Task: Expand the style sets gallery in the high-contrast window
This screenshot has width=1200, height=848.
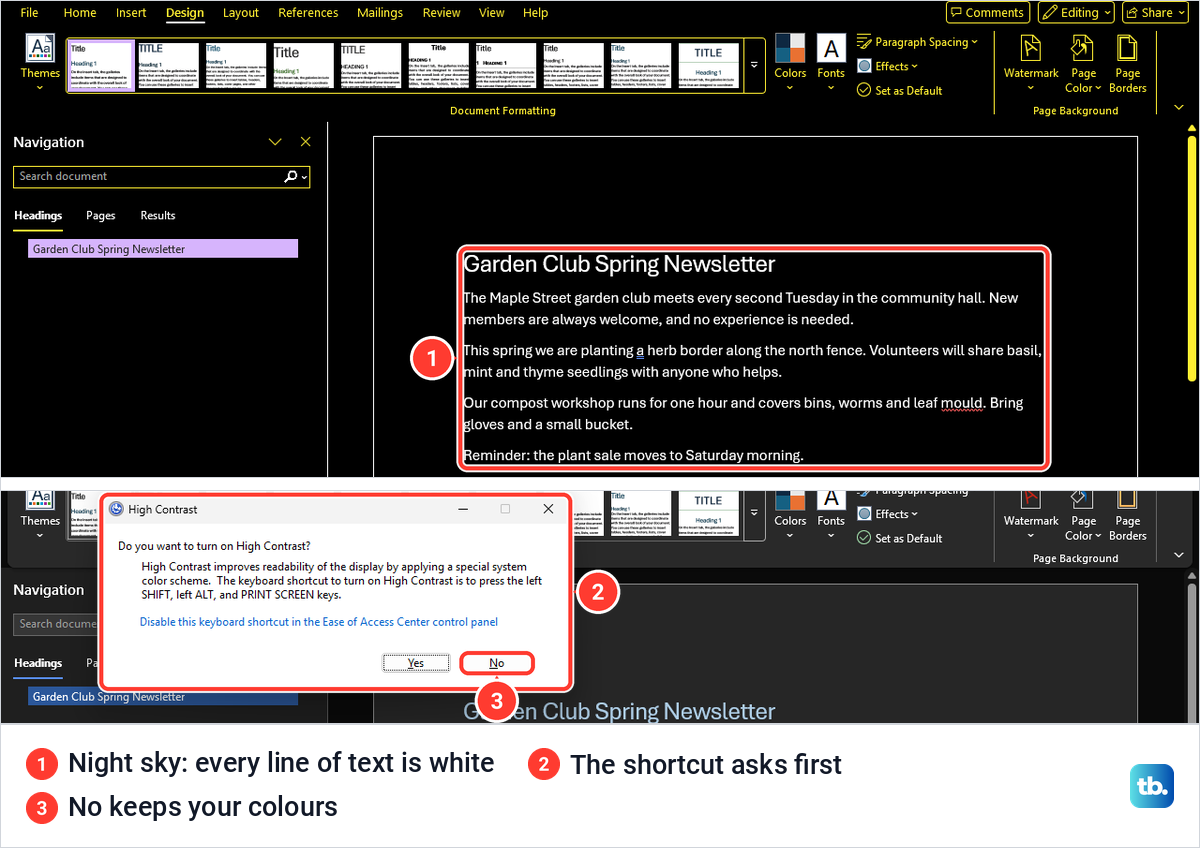Action: point(754,65)
